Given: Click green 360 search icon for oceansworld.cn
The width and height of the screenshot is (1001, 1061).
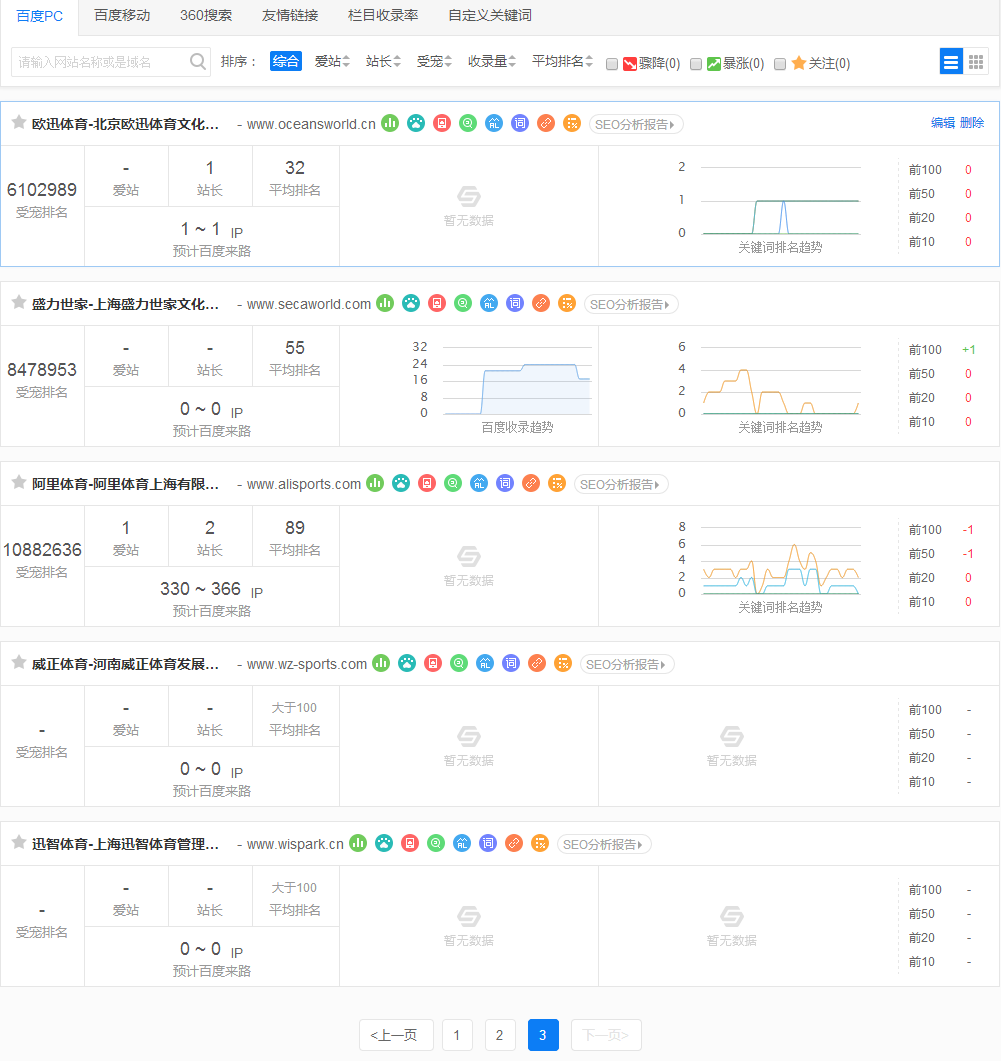Looking at the screenshot, I should point(468,123).
